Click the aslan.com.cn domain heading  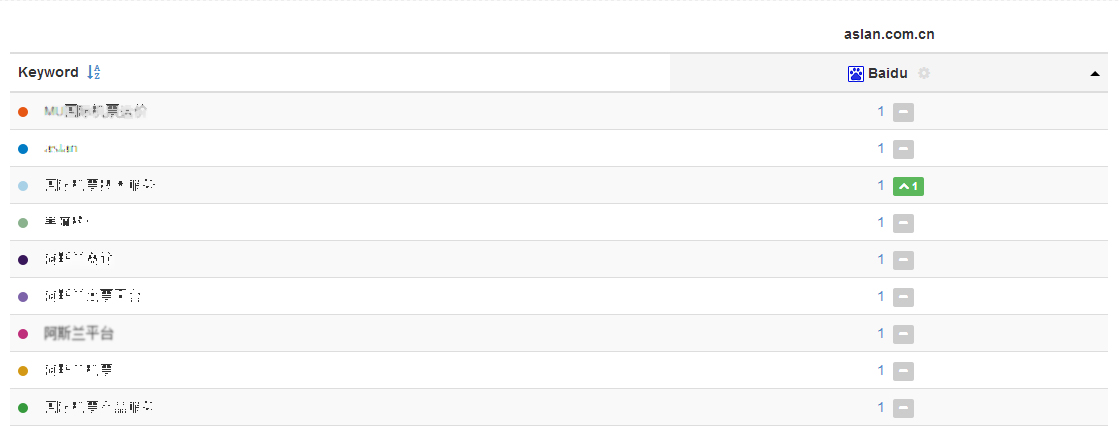[889, 34]
